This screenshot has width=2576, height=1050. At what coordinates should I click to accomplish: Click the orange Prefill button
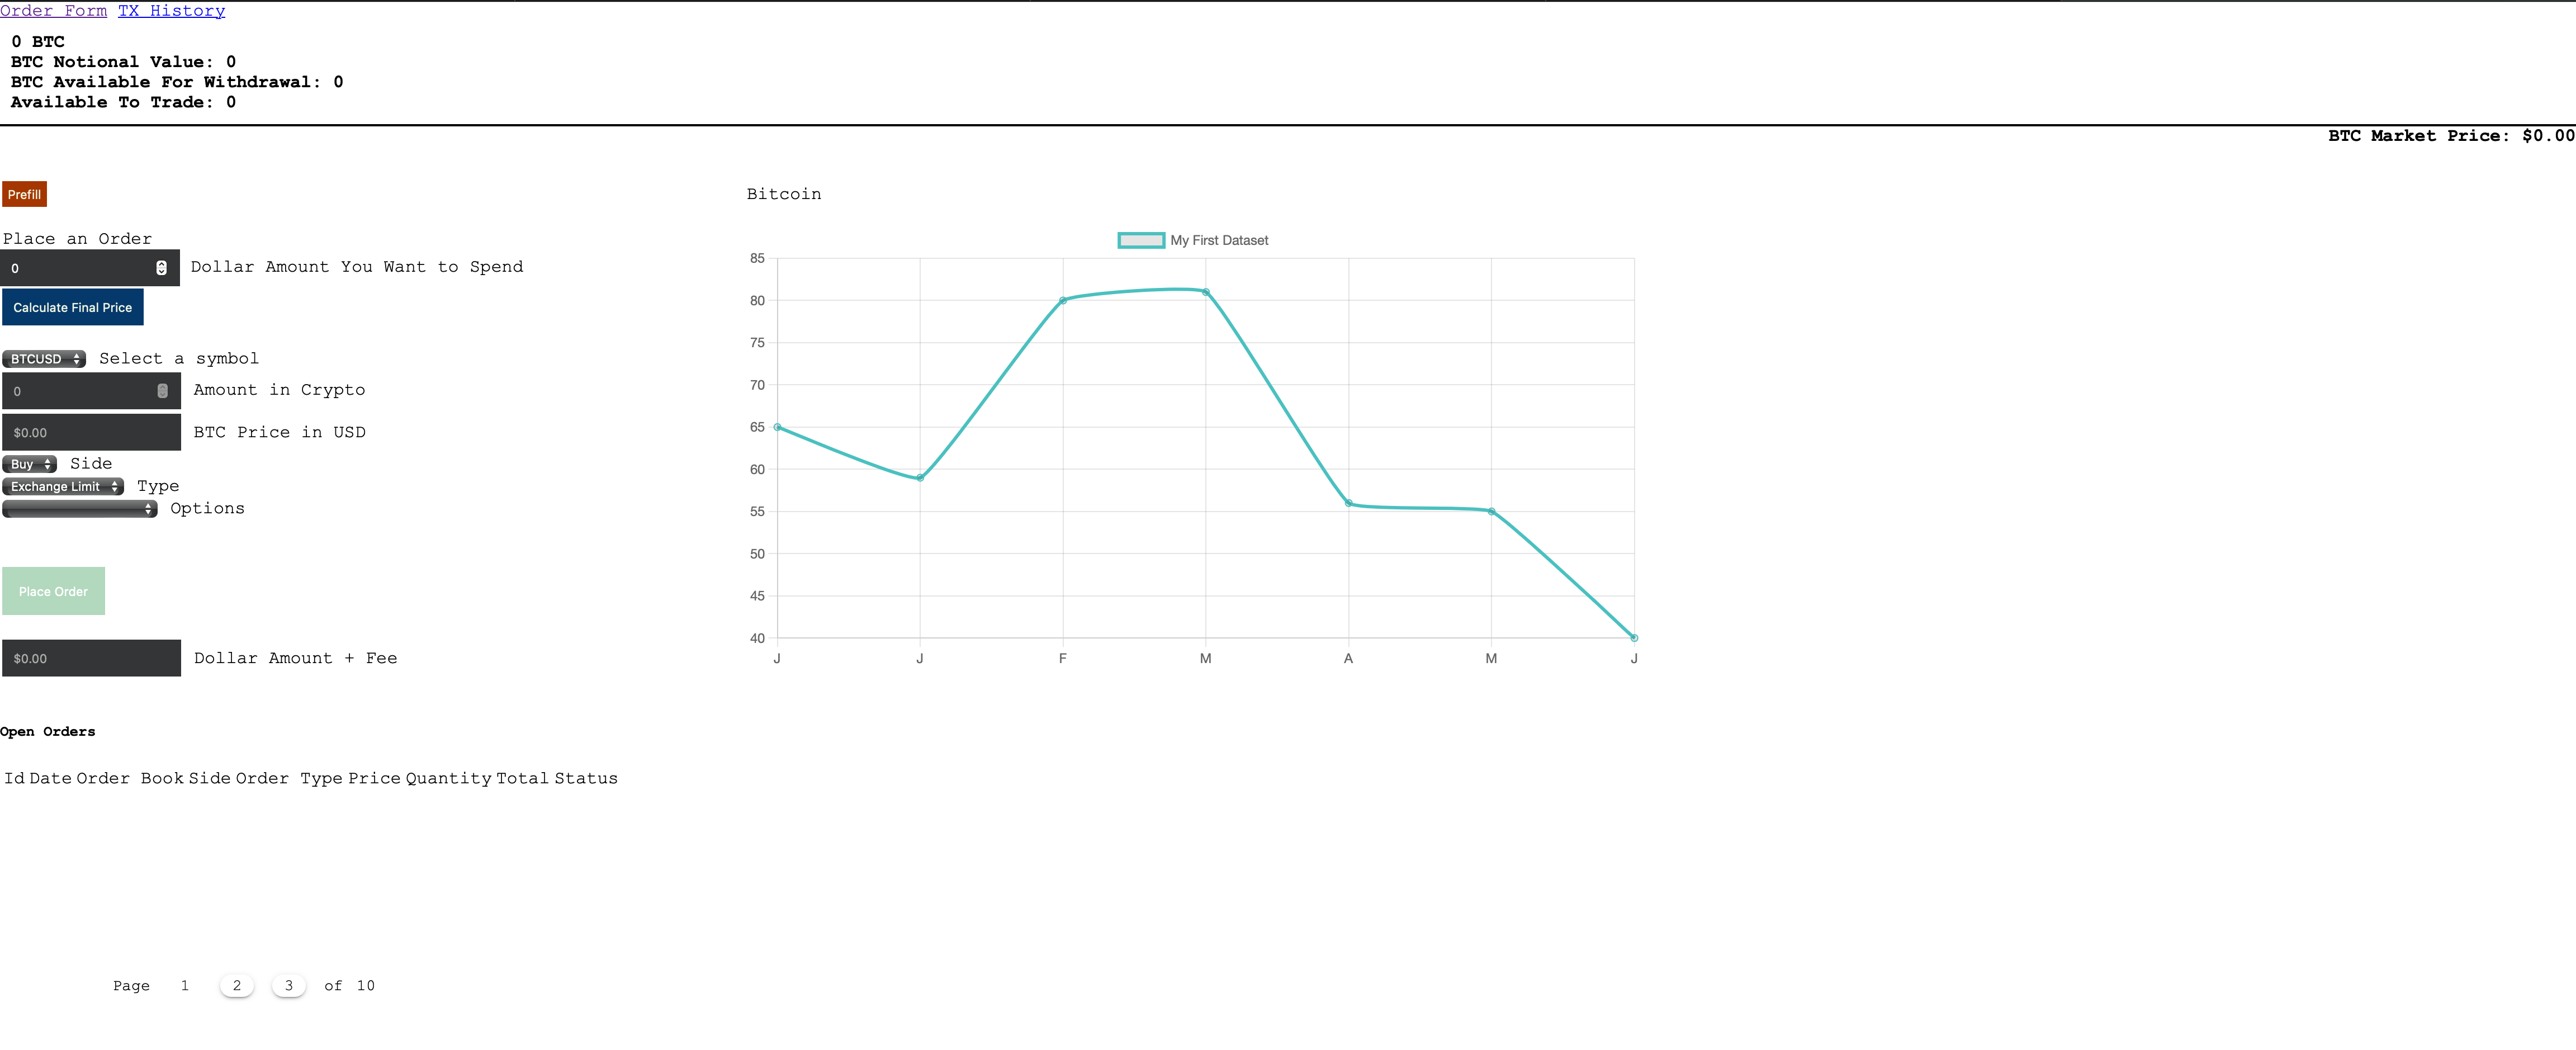click(24, 194)
